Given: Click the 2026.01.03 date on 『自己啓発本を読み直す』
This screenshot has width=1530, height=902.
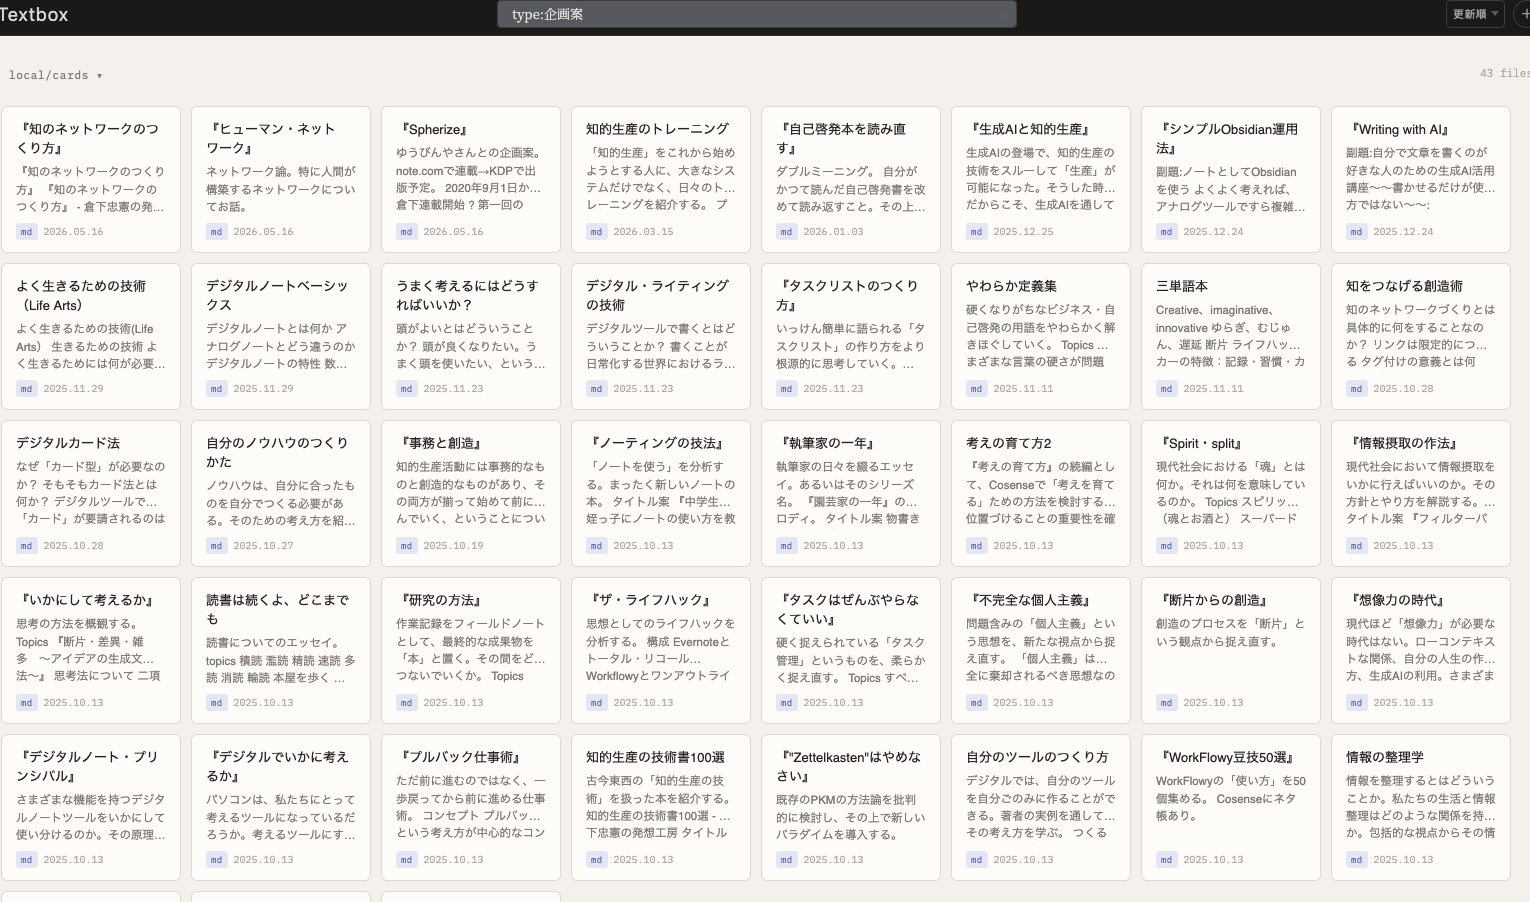Looking at the screenshot, I should click(x=833, y=232).
